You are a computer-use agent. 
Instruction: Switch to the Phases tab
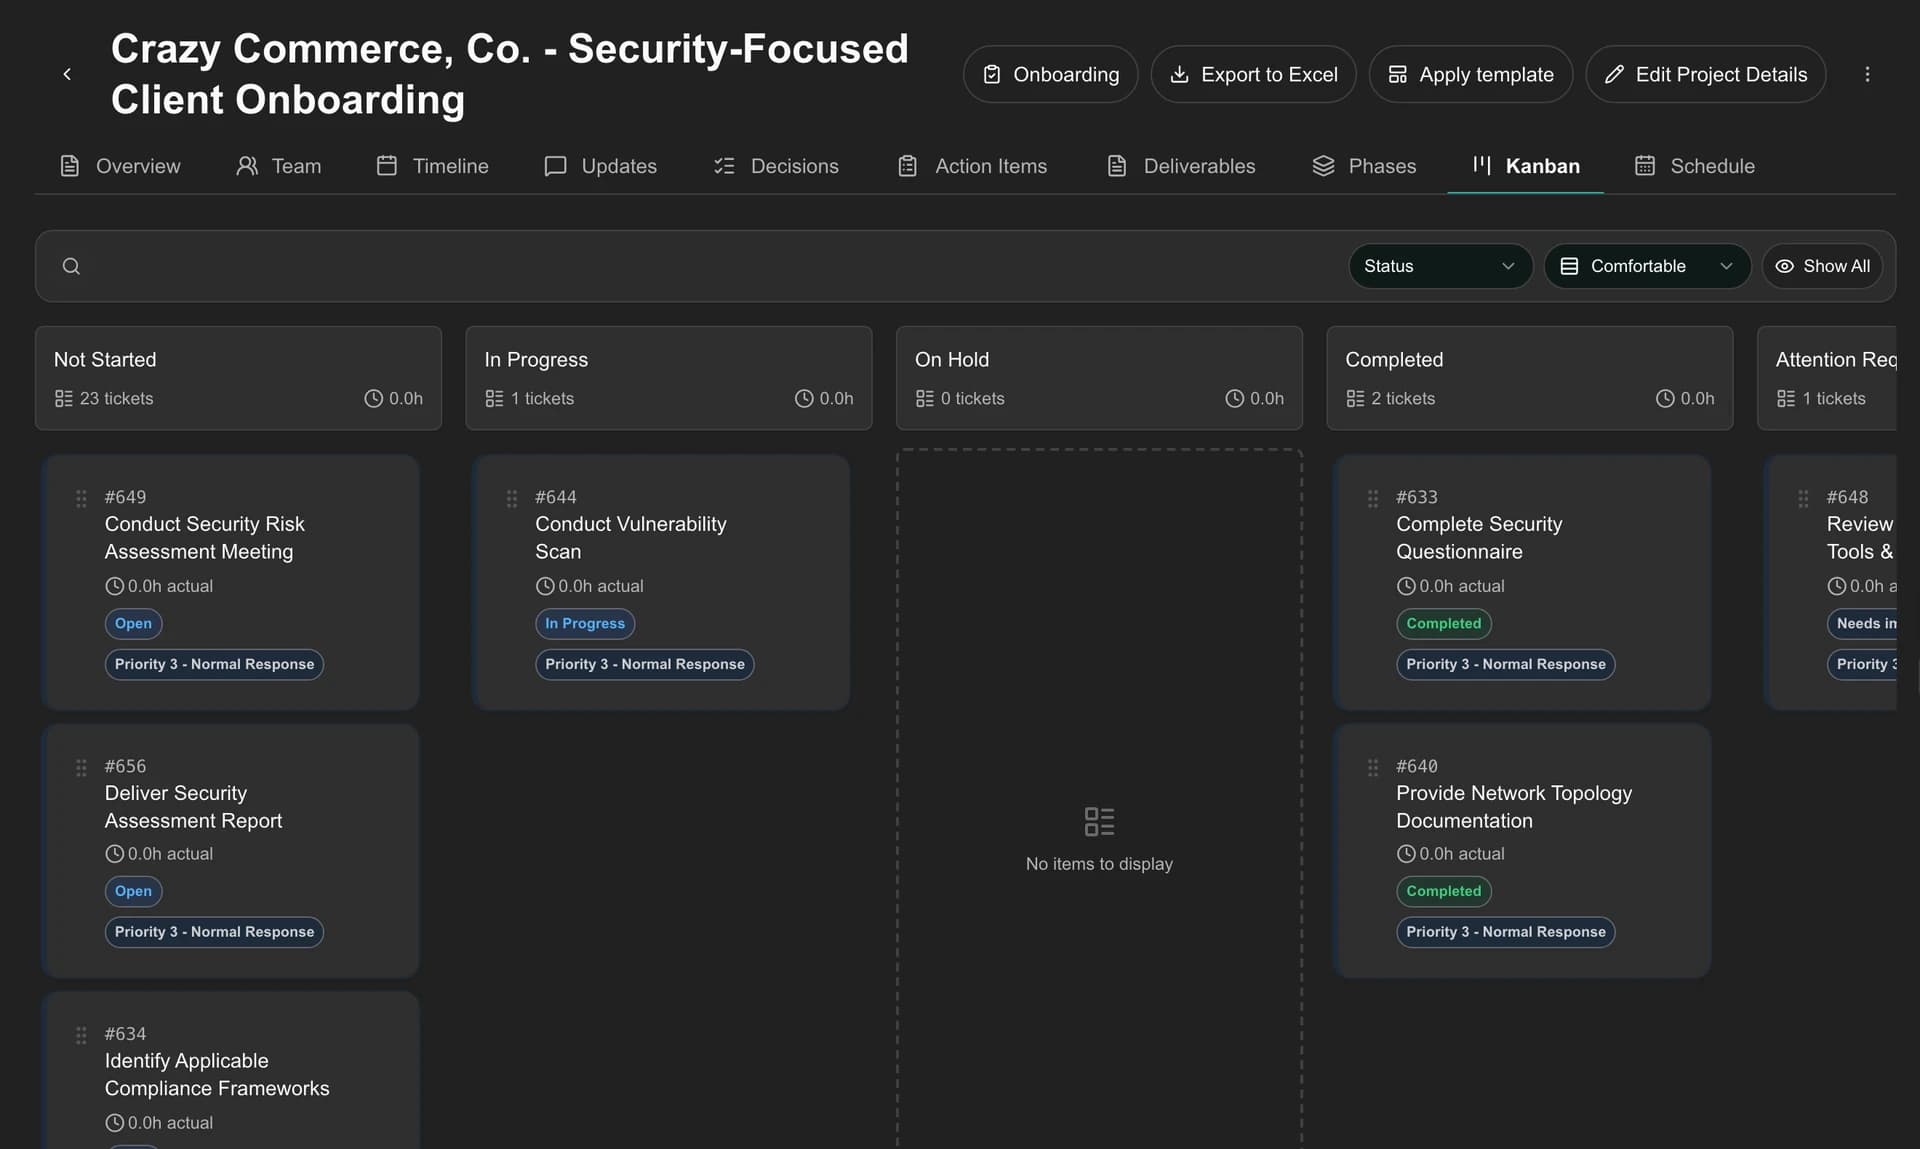(x=1364, y=166)
